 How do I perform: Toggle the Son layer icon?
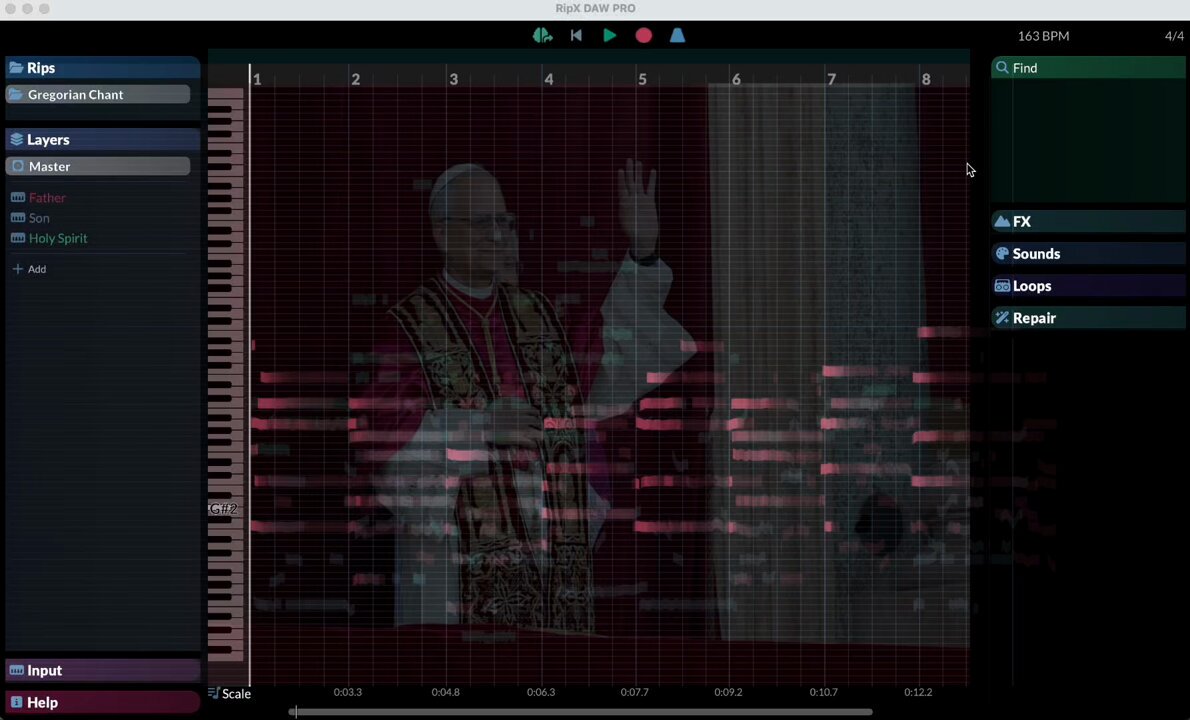pyautogui.click(x=17, y=218)
